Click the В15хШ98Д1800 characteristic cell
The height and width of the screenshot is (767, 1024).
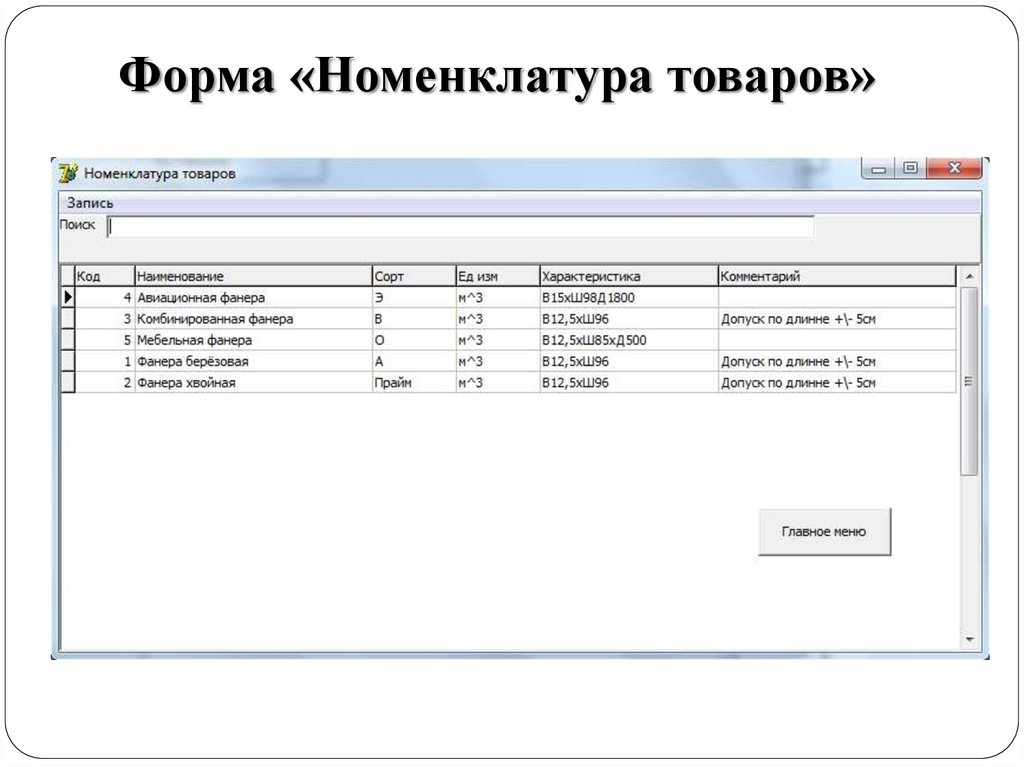(590, 297)
